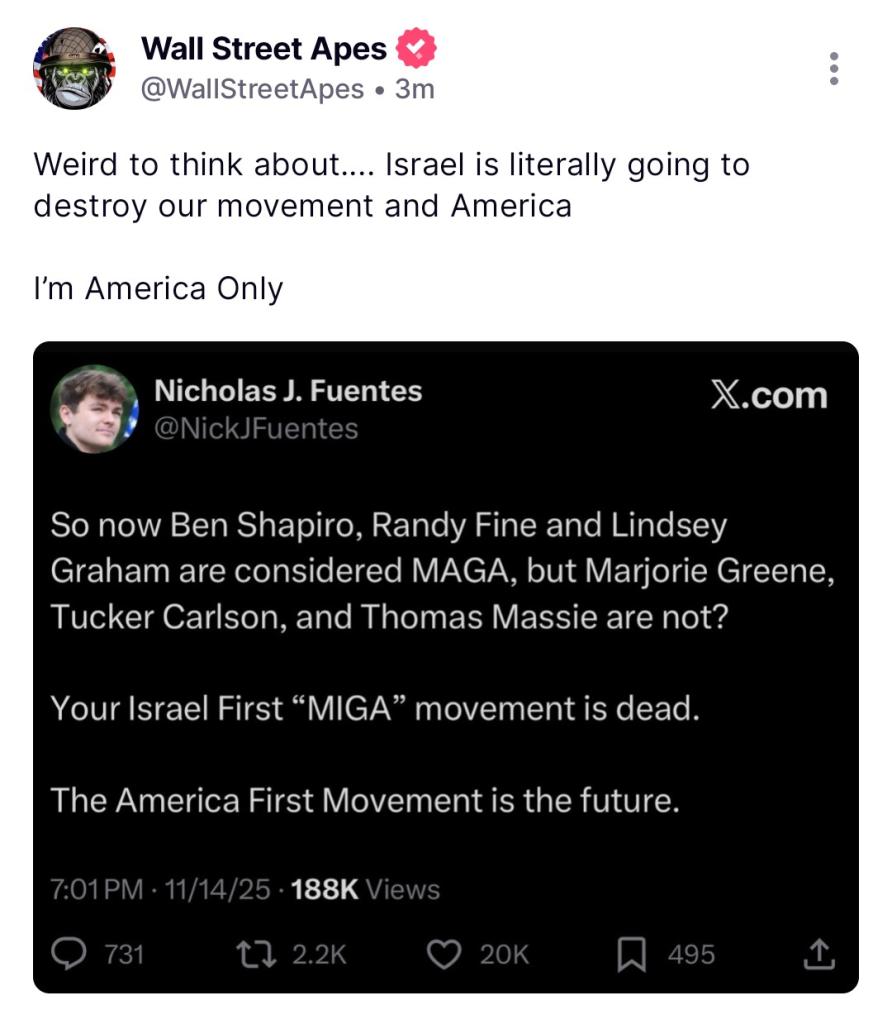The width and height of the screenshot is (892, 1024).
Task: Open the three-dot more options menu
Action: click(834, 68)
